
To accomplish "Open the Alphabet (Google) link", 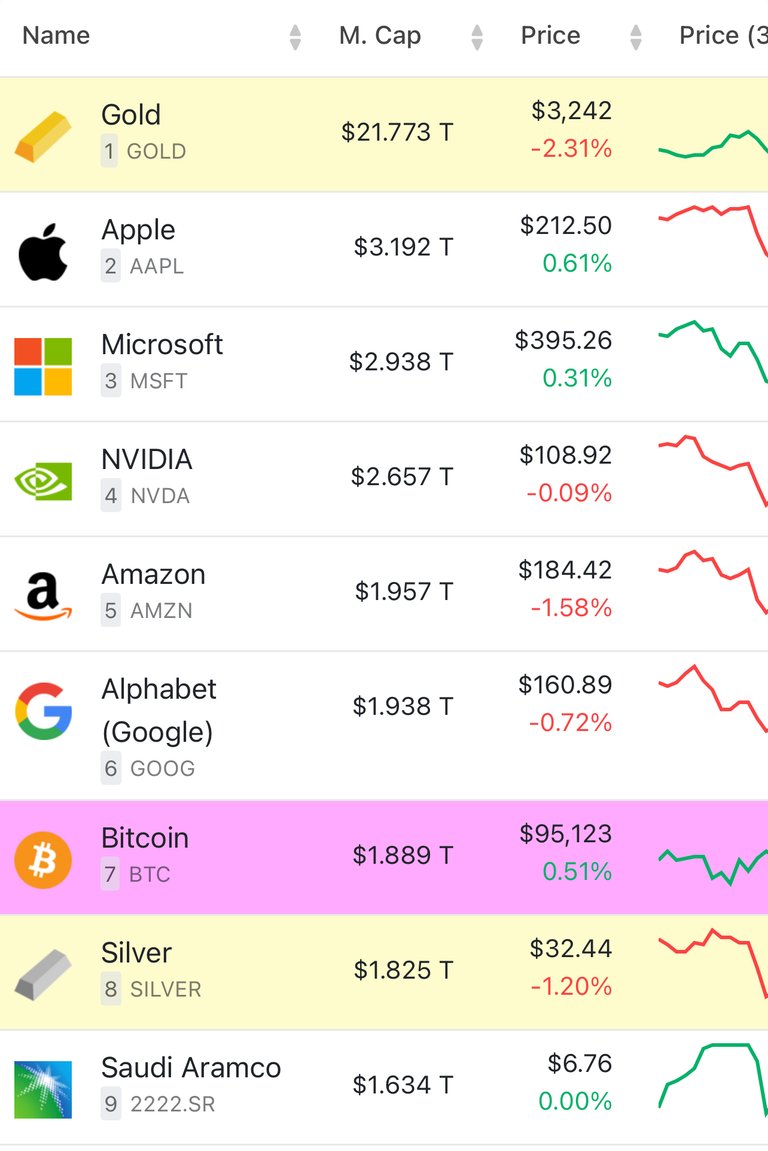I will click(x=159, y=710).
